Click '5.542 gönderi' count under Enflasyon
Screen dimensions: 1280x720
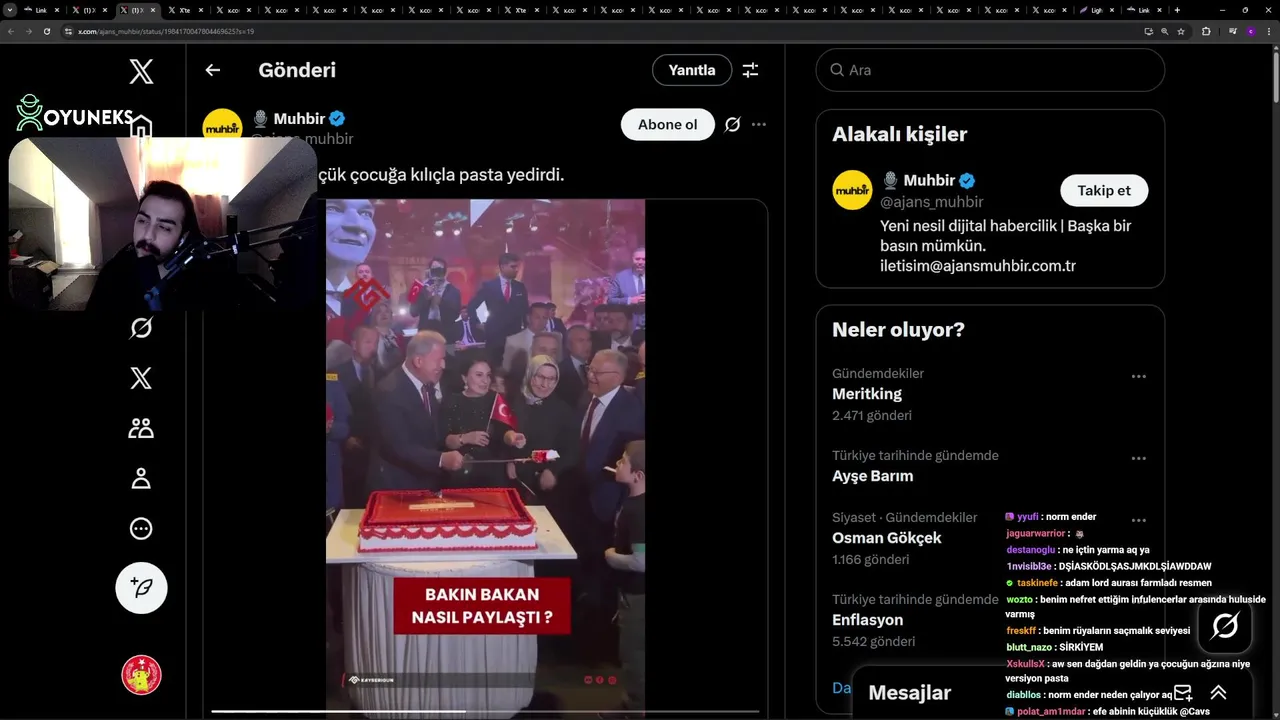pos(874,641)
